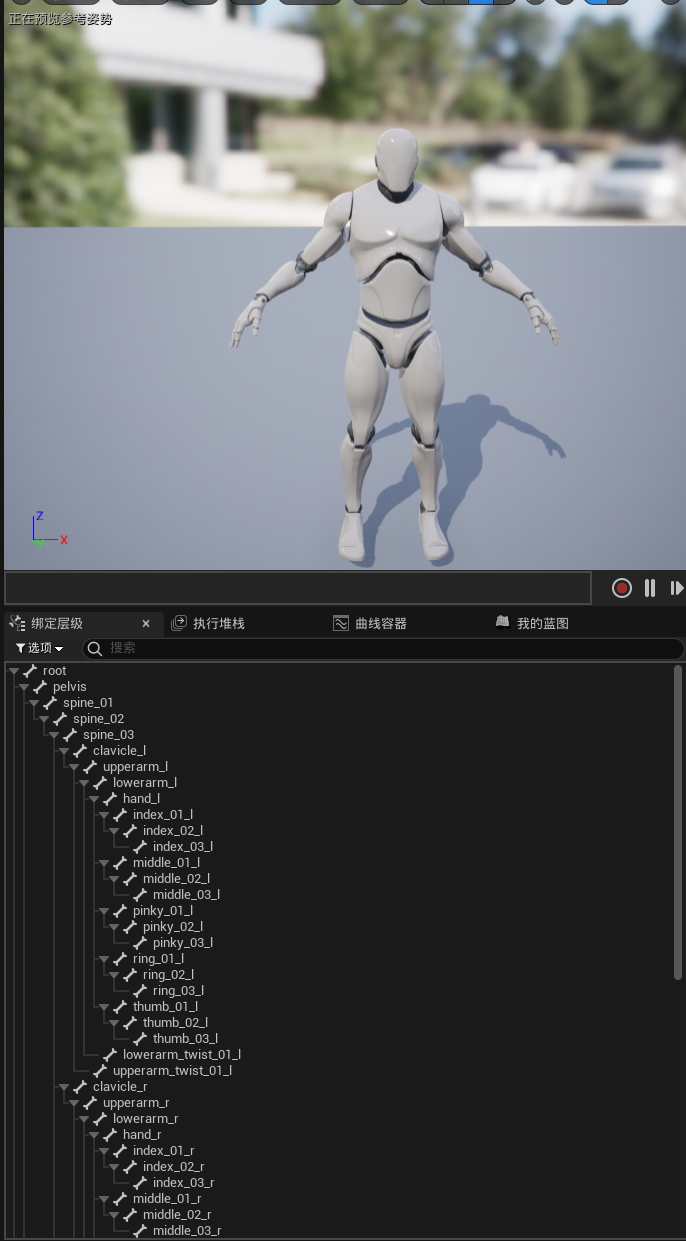
Task: Click the bone icon of lowerarm_r
Action: [100, 1119]
